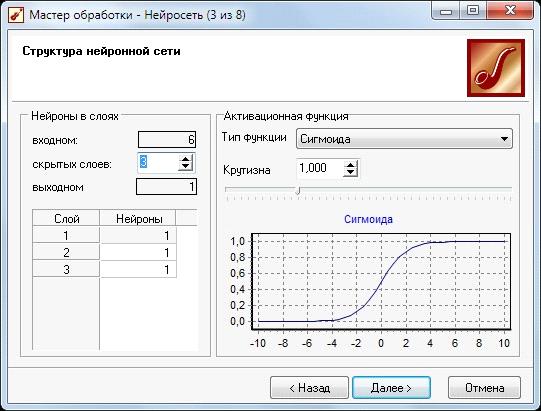Screen dimensions: 541x411
Task: Click the Крутизна value field
Action: pyautogui.click(x=320, y=168)
